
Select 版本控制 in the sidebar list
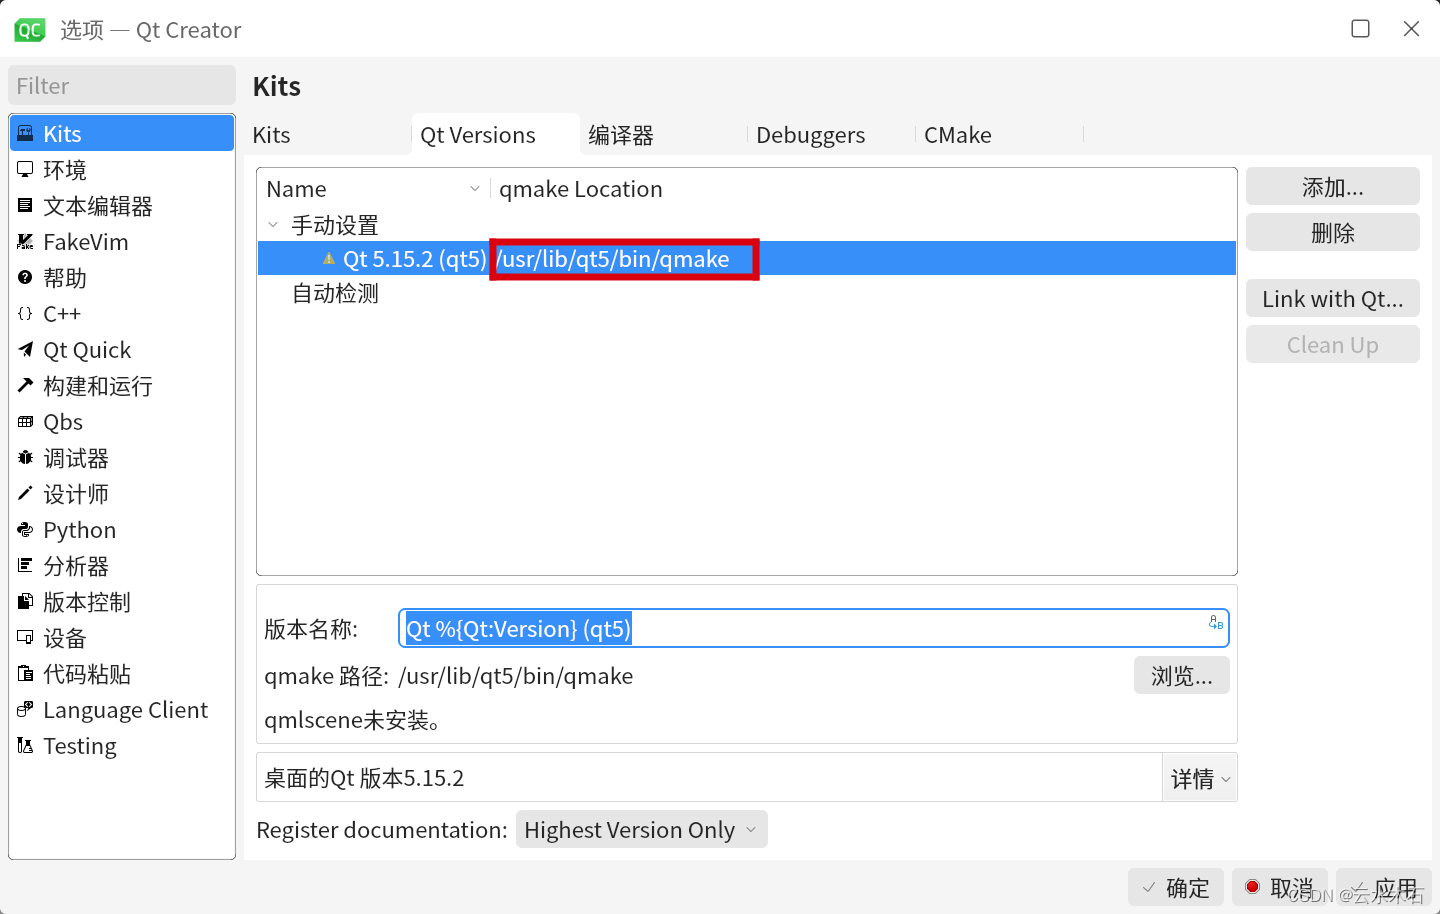[122, 602]
